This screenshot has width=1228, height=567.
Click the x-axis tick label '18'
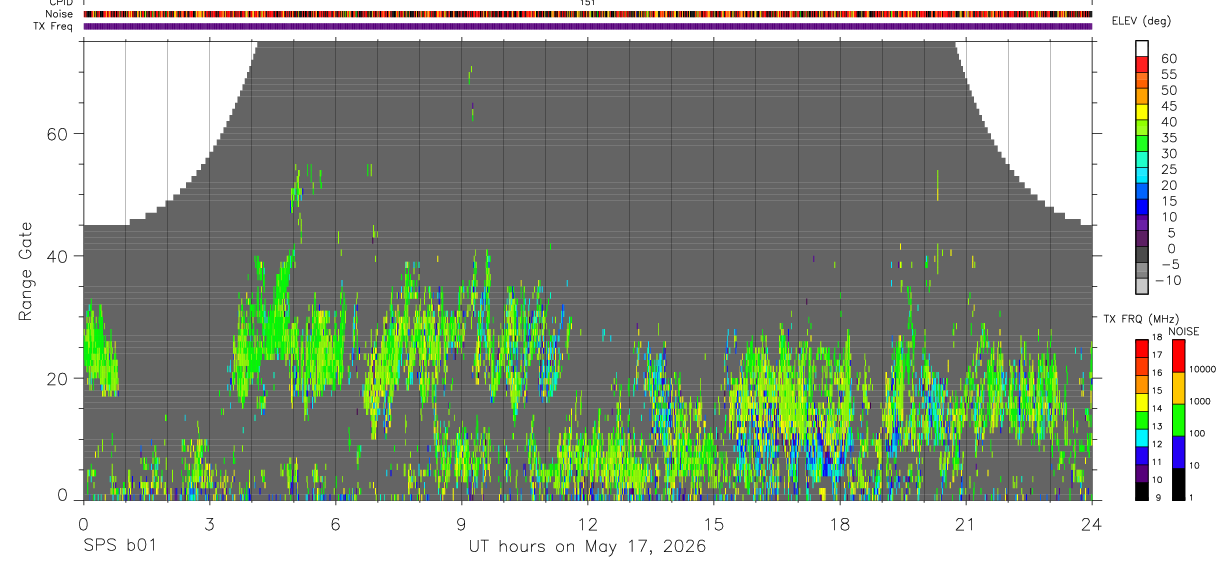[840, 523]
